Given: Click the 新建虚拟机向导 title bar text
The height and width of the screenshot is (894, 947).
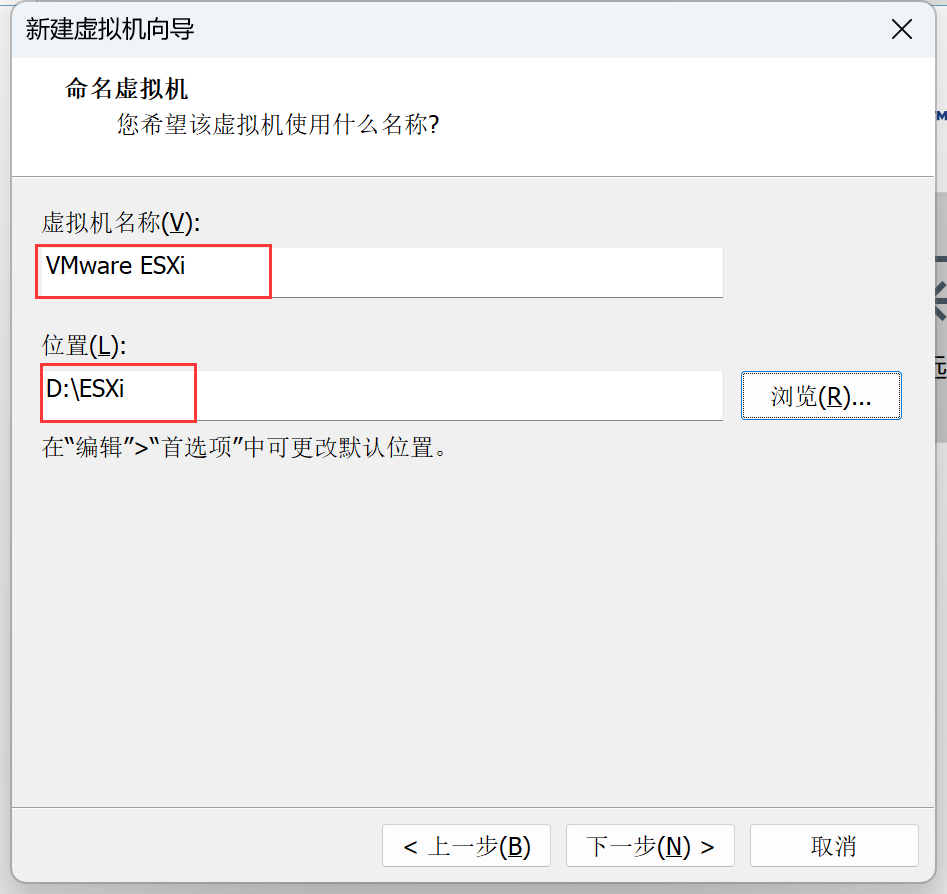Looking at the screenshot, I should coord(110,29).
